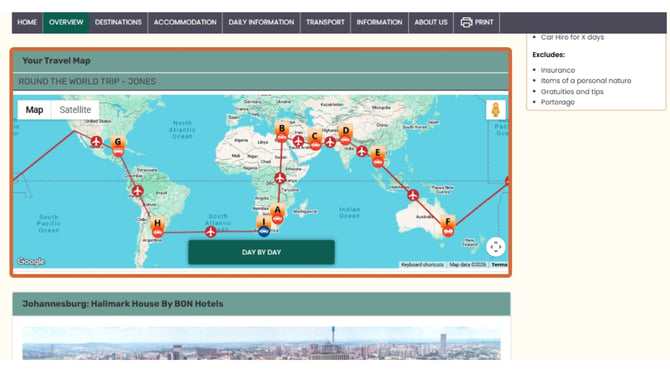Click 'Items of a personal nature' text
This screenshot has height=372, width=670.
point(586,81)
